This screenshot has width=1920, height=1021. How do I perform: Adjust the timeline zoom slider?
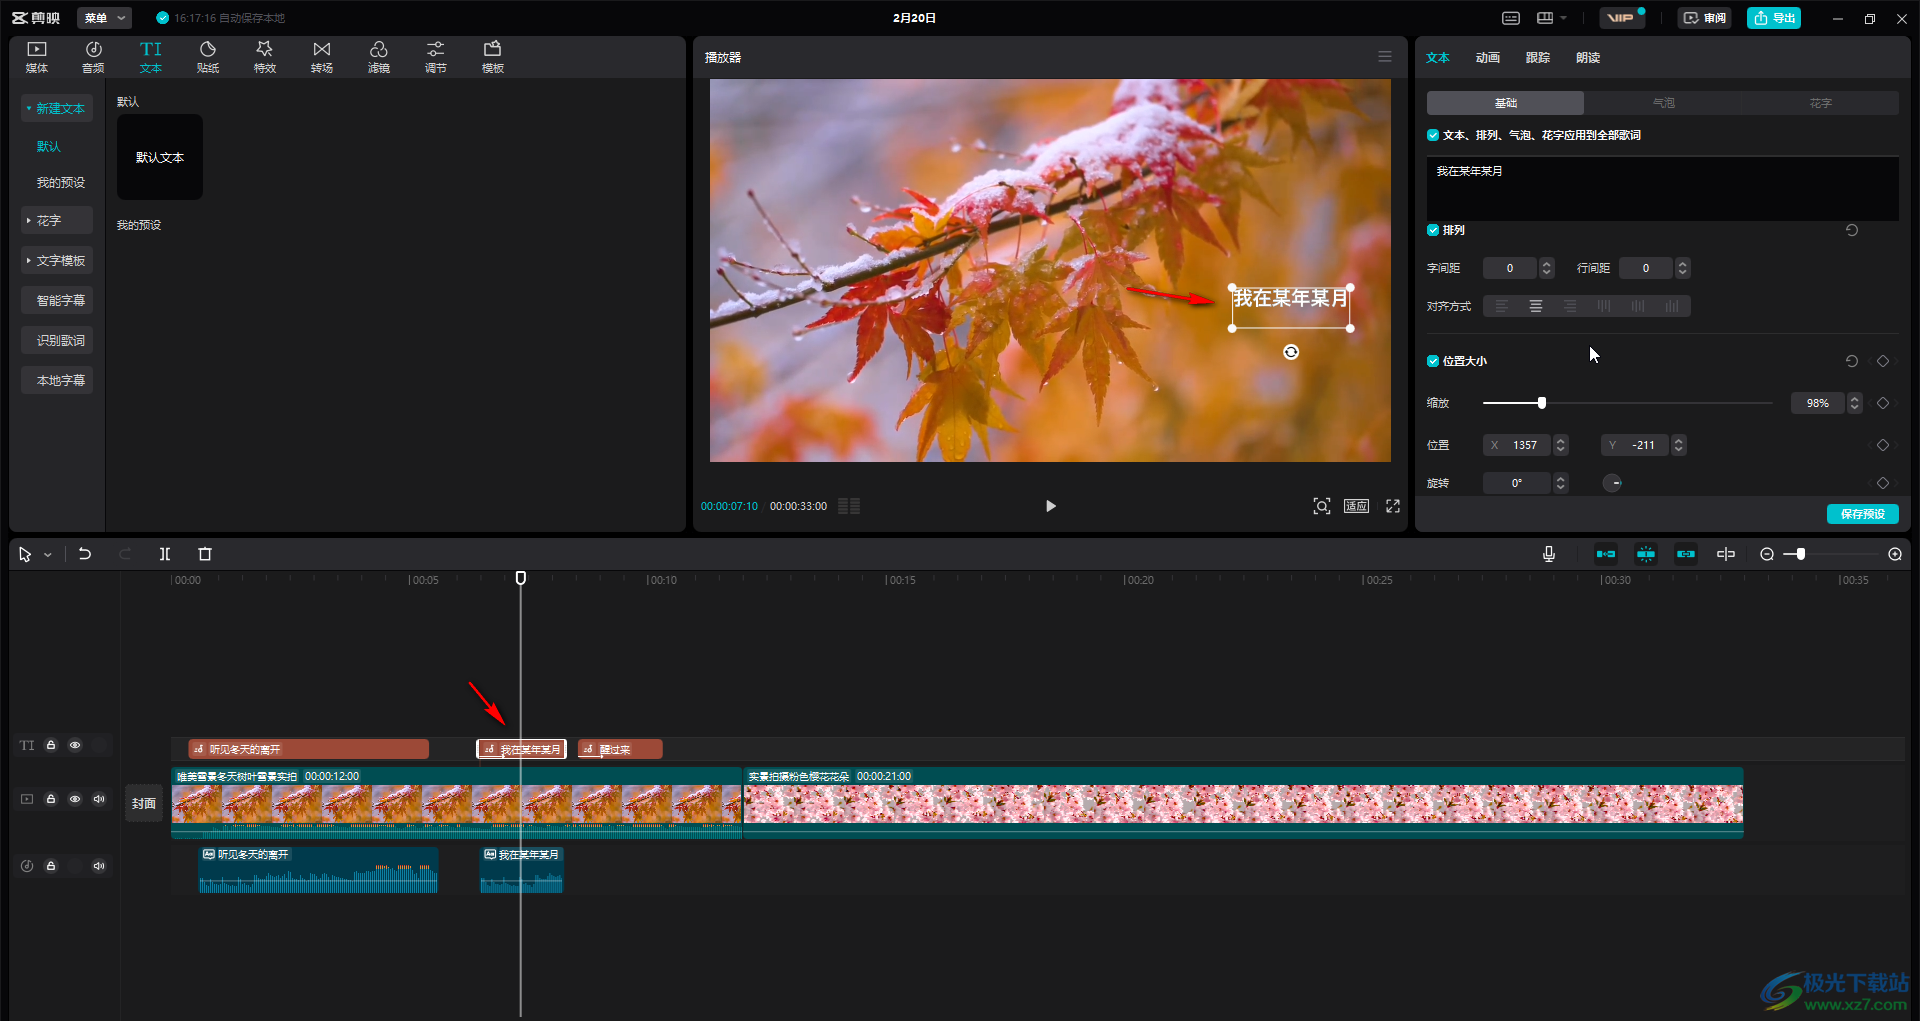(x=1800, y=554)
